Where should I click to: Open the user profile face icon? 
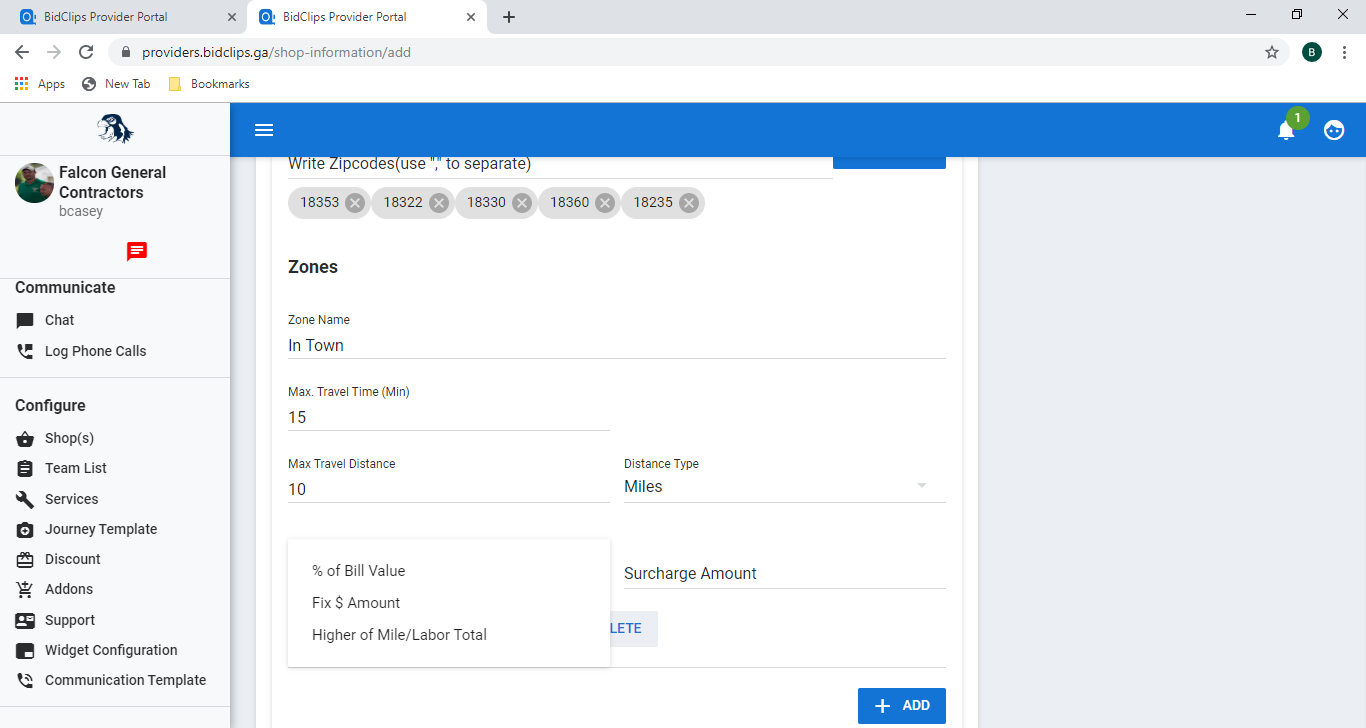(1334, 130)
